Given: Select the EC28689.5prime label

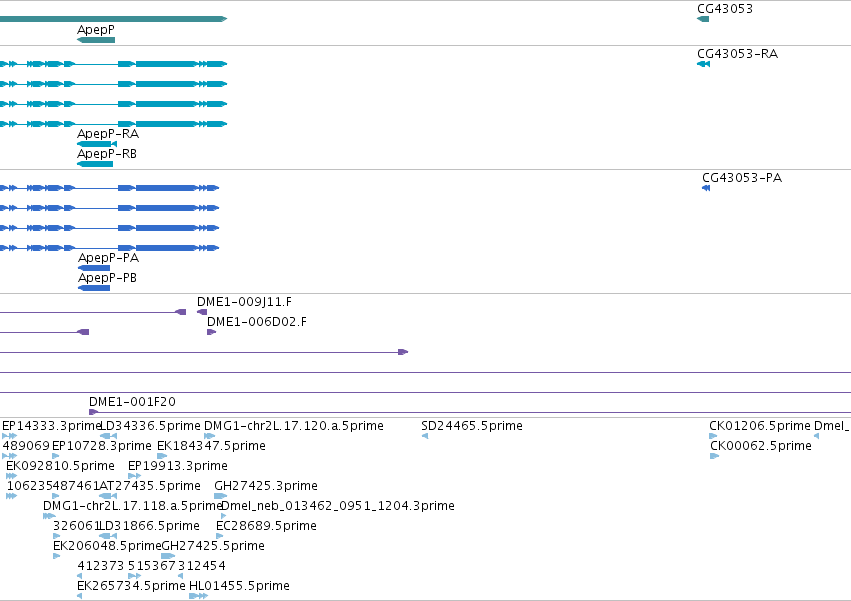Looking at the screenshot, I should 266,526.
